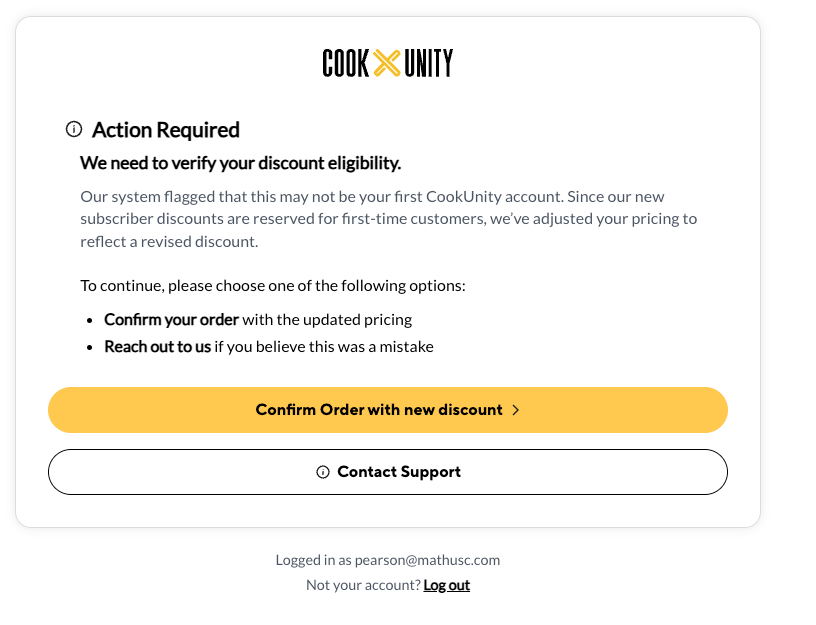Screen dimensions: 816x625
Task: Click the "with the updated pricing" text
Action: 327,320
